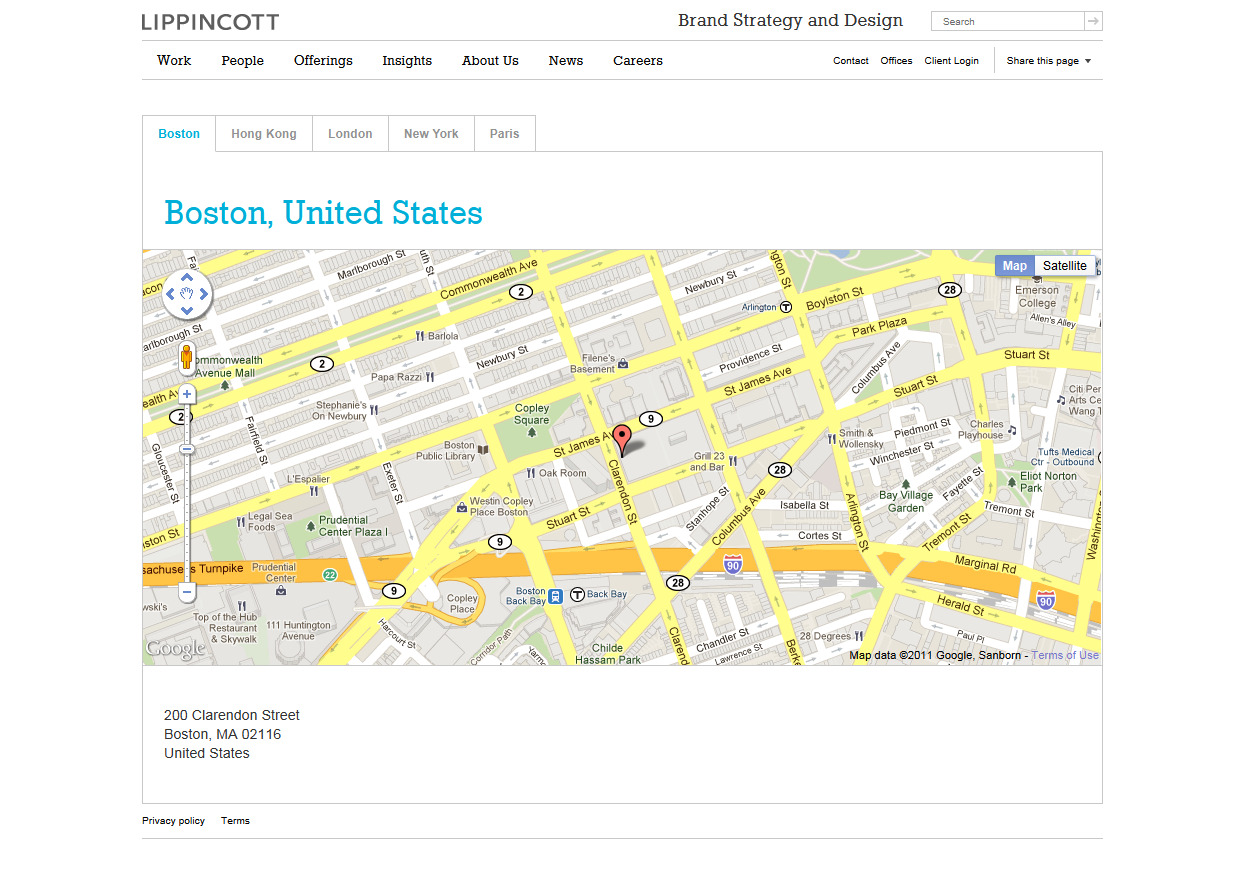Expand the Share this page dropdown
Screen dimensions: 1245x879
pos(1049,61)
